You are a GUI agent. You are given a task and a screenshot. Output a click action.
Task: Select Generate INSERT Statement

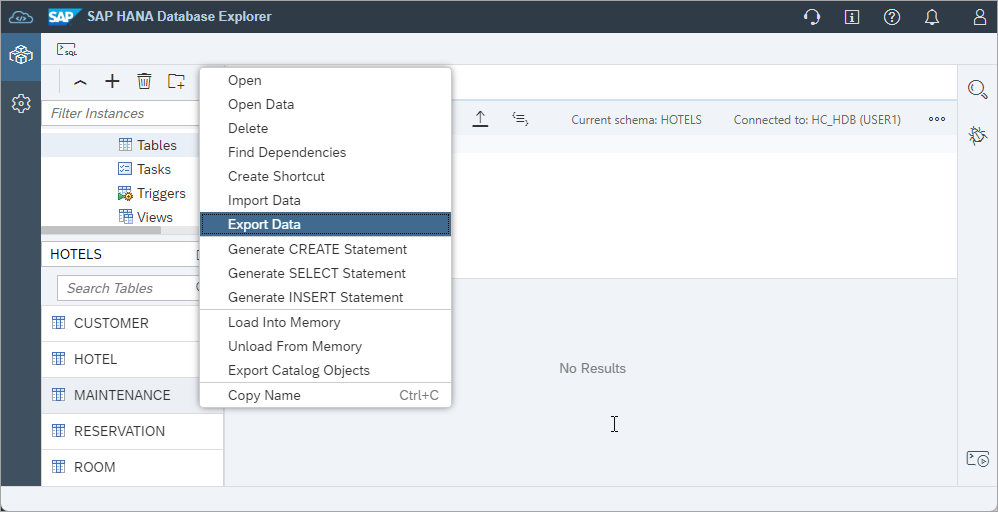coord(325,297)
